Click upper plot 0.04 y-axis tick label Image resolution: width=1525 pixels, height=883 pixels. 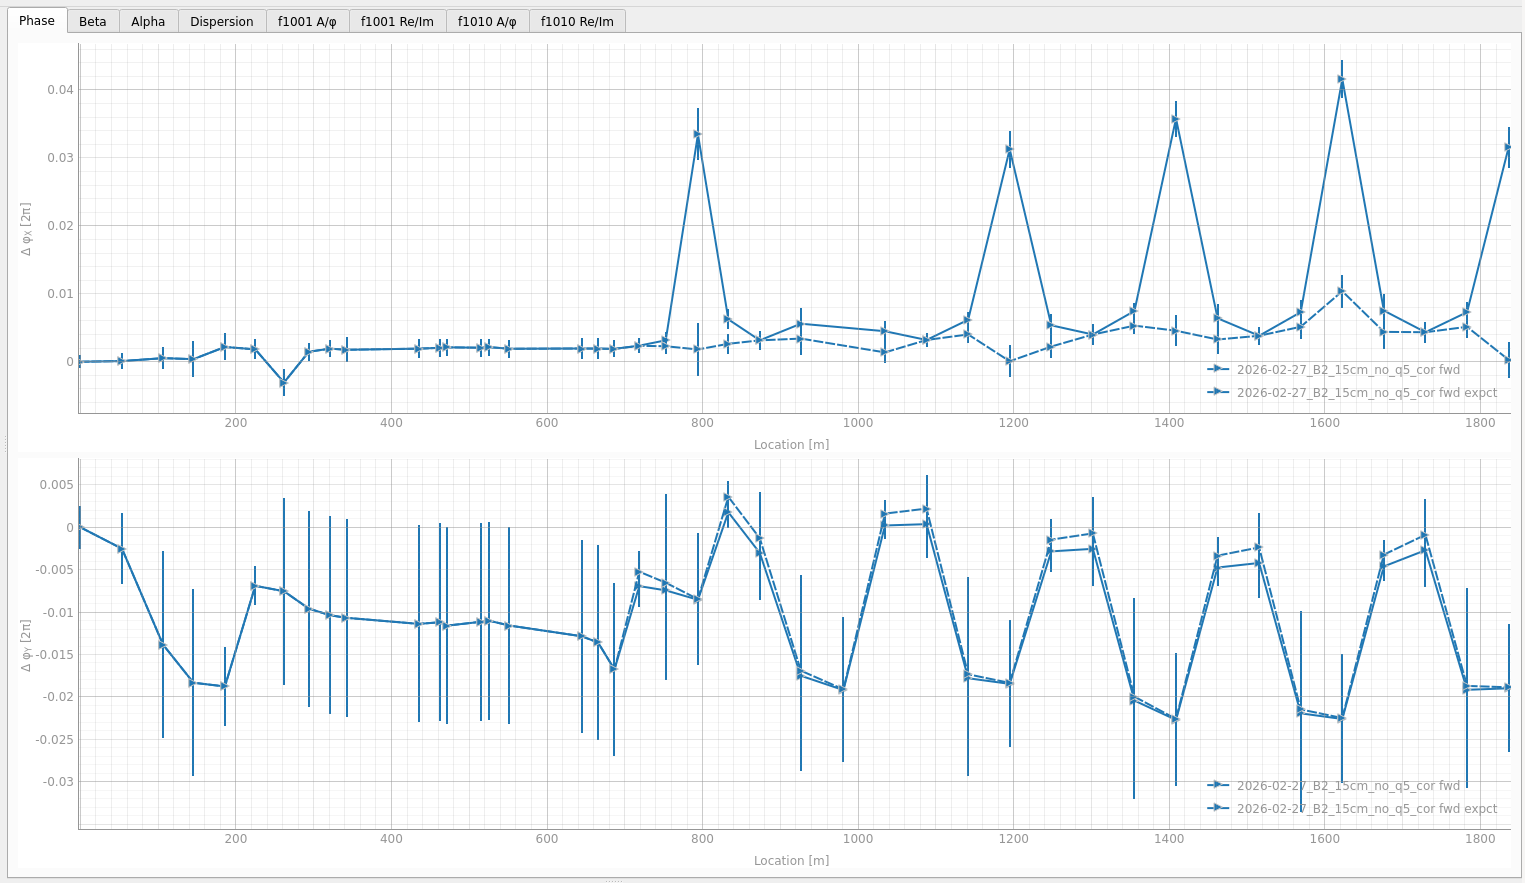coord(60,90)
